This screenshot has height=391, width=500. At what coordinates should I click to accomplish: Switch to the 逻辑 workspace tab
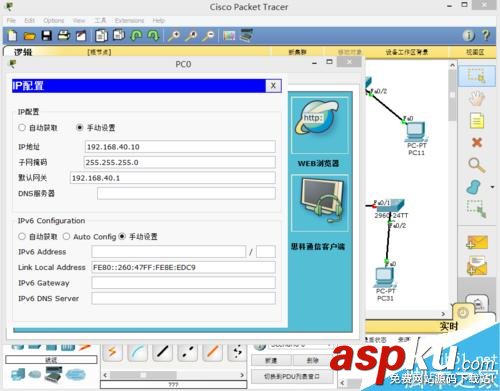23,52
